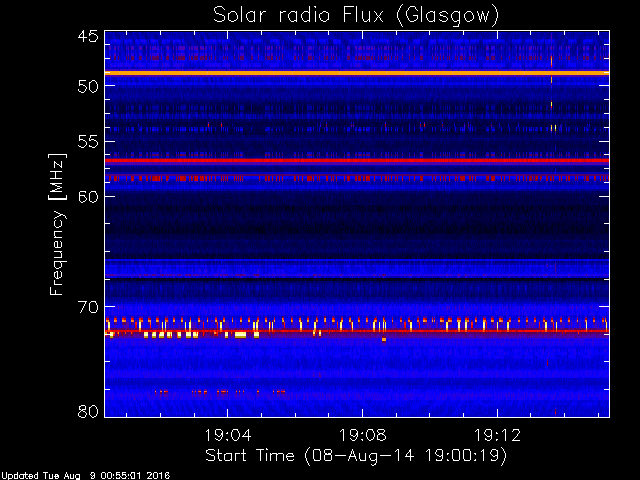The height and width of the screenshot is (480, 640).
Task: Select the "Start Time (08-Aug-14 19:00:19)" label
Action: [356, 456]
